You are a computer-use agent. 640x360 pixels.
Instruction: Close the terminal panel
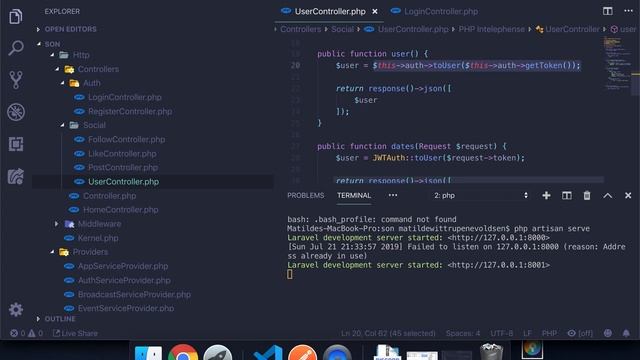click(628, 196)
